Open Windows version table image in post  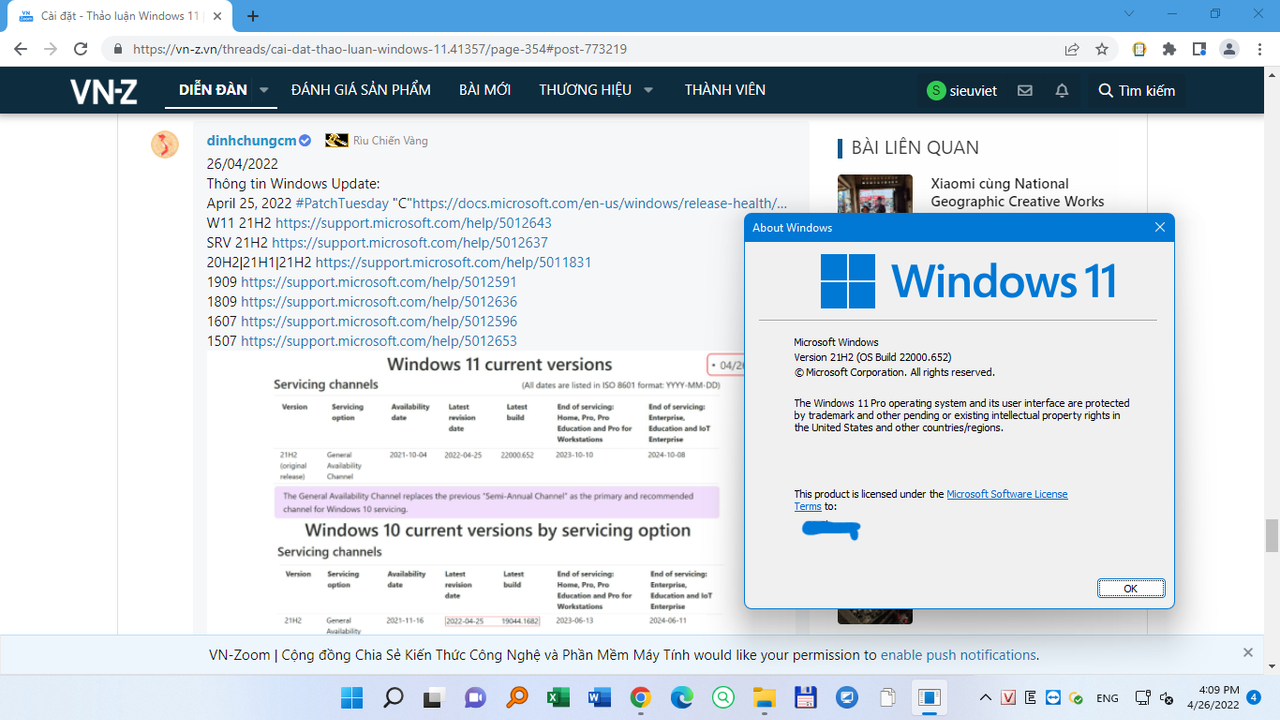(476, 492)
